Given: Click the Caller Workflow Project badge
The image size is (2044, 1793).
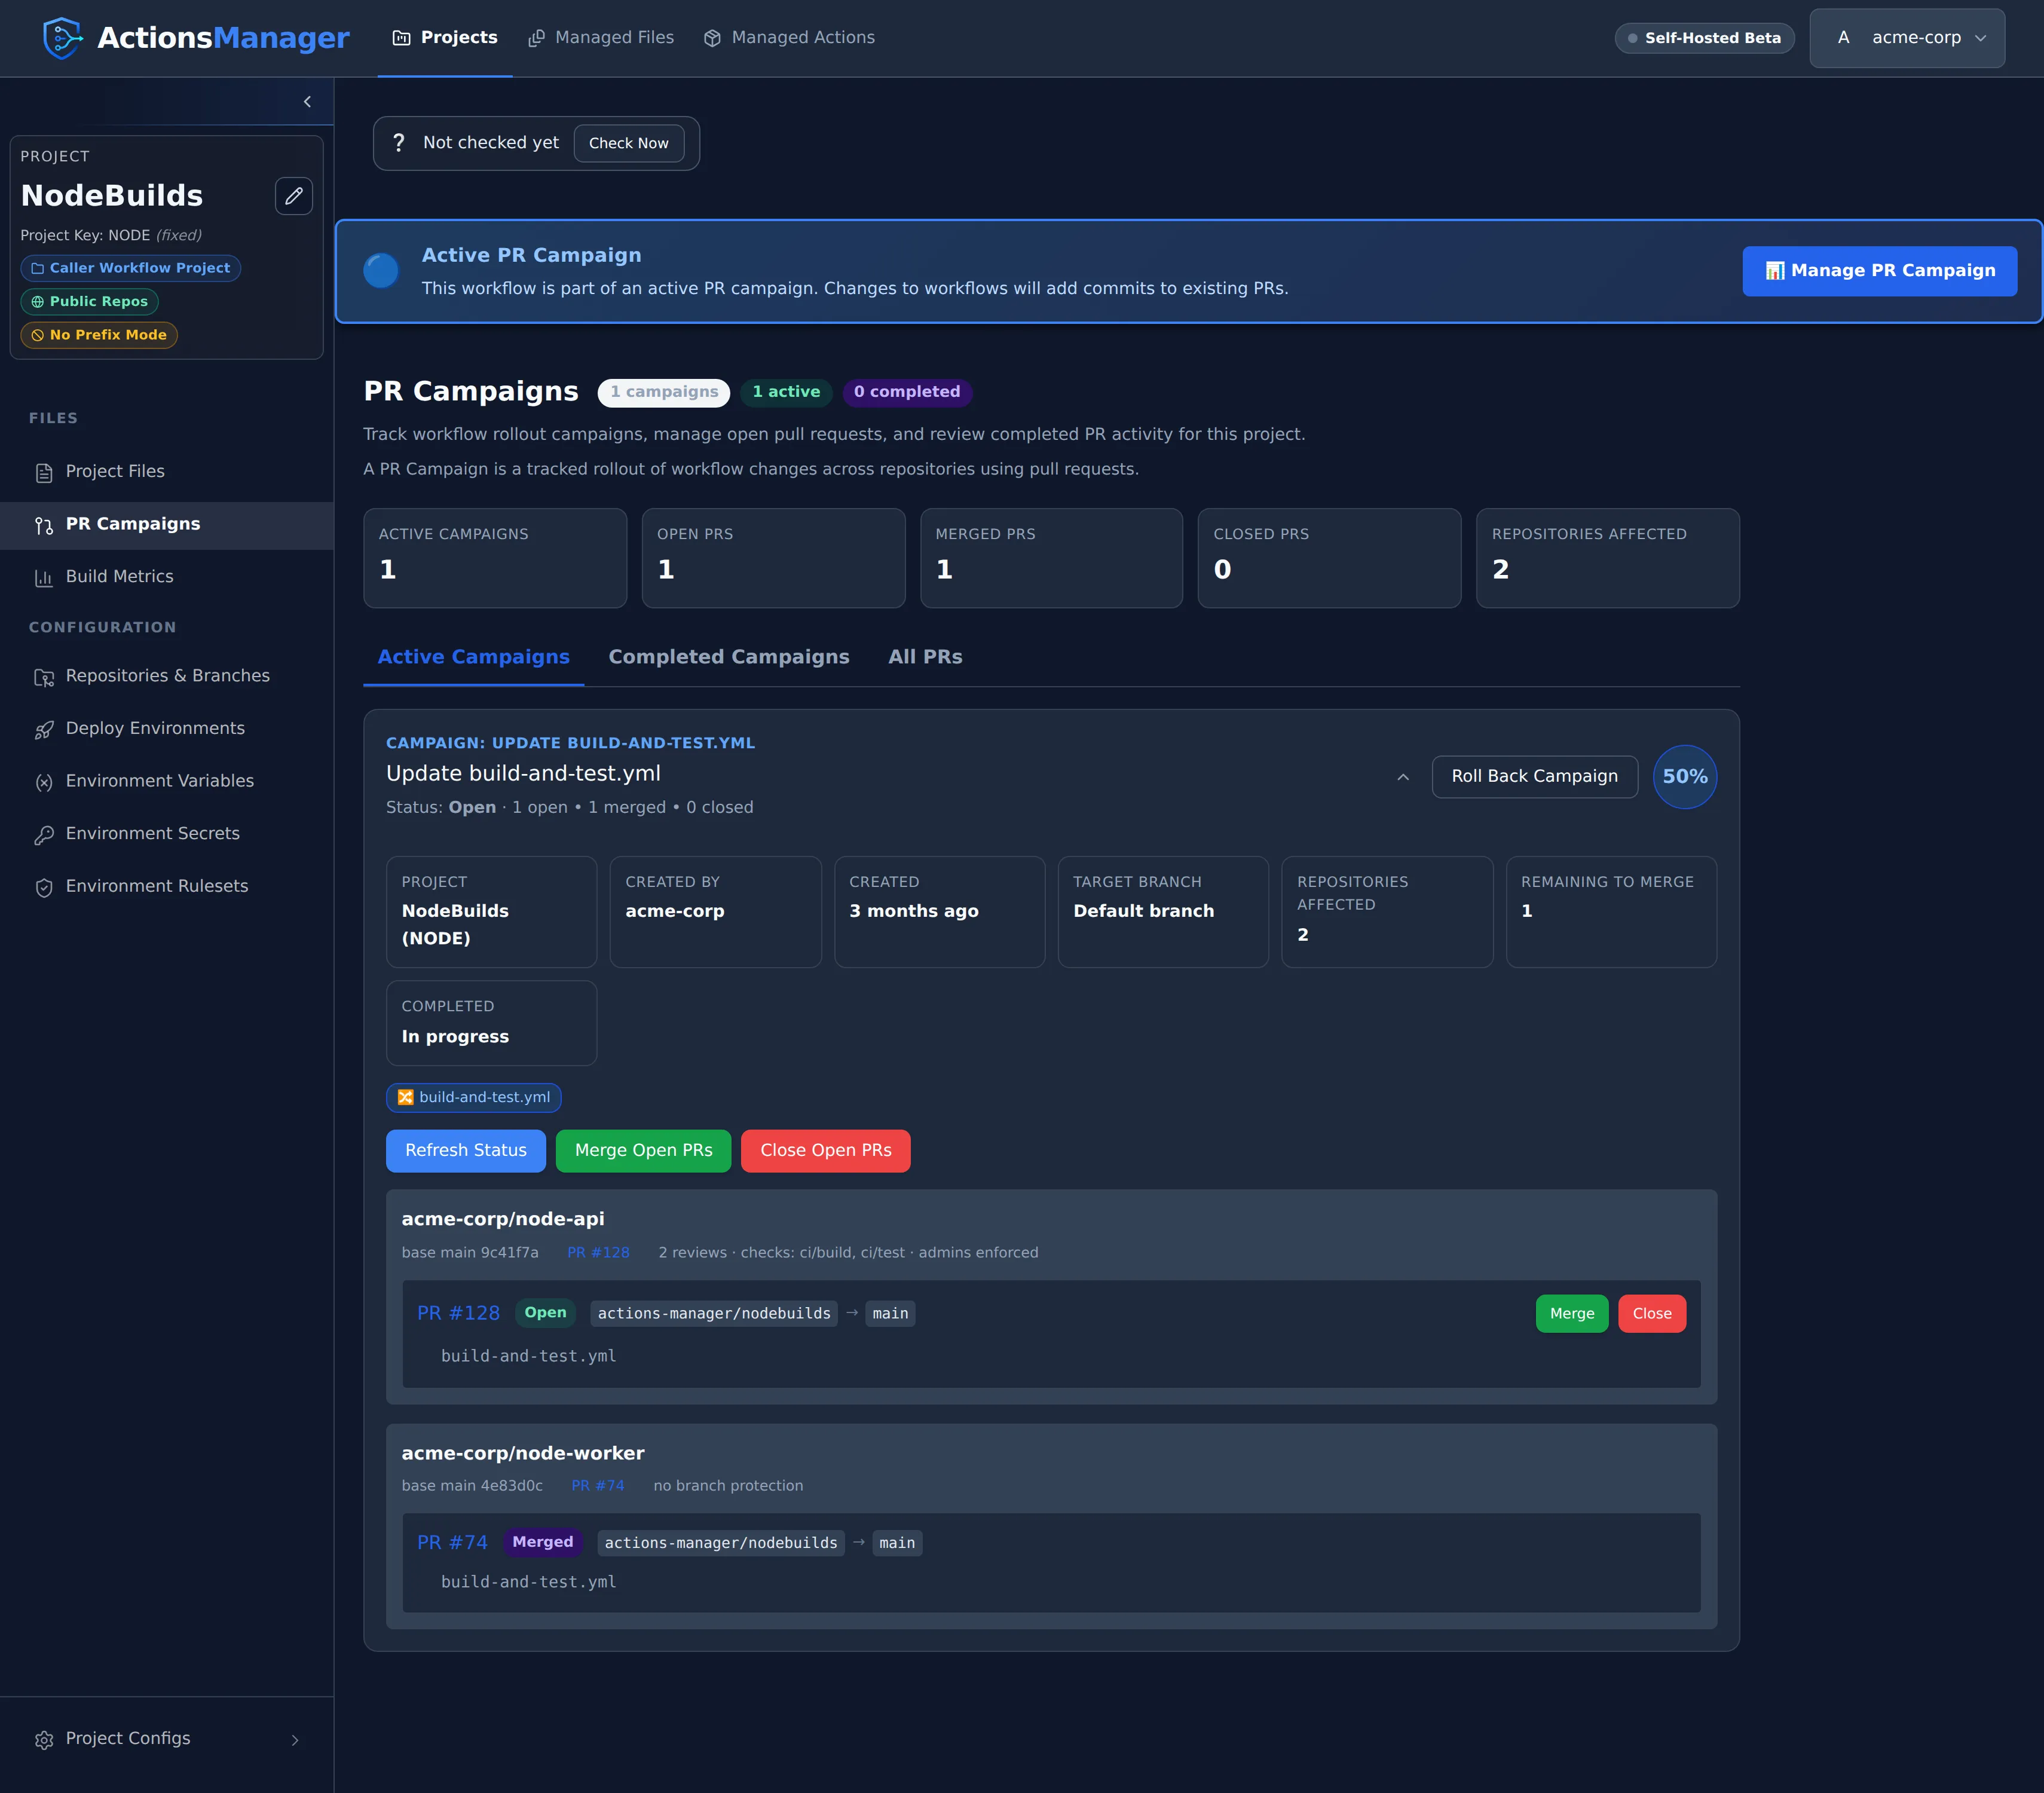Looking at the screenshot, I should click(x=130, y=268).
